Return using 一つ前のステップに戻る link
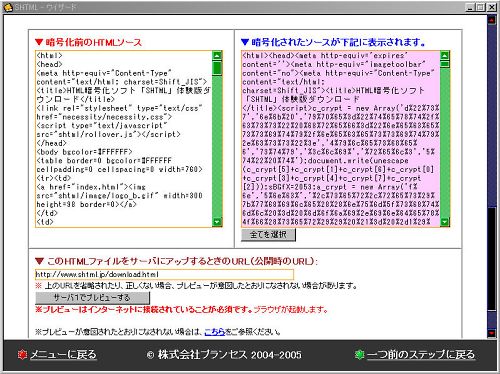The width and height of the screenshot is (500, 374). tap(421, 355)
